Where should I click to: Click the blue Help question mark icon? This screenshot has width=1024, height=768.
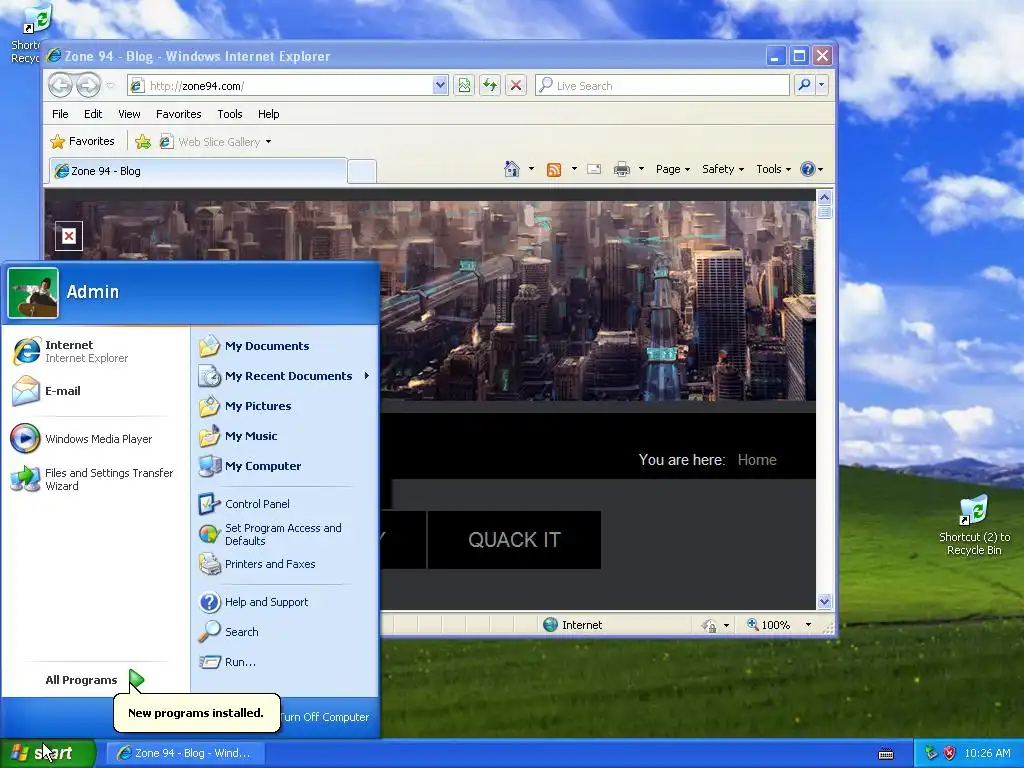[x=808, y=169]
